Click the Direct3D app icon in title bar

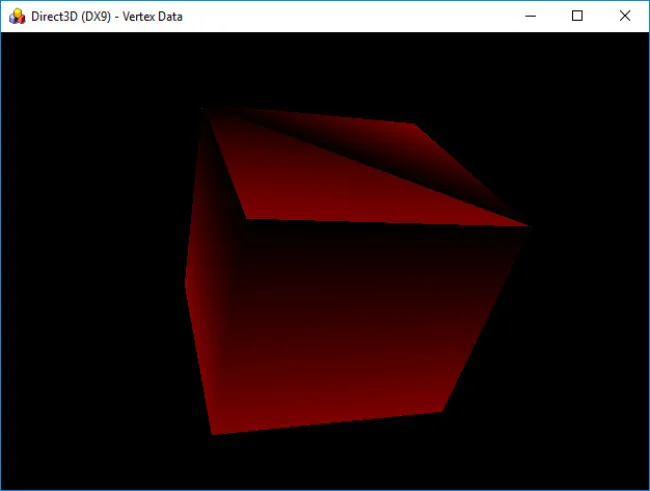pyautogui.click(x=17, y=16)
